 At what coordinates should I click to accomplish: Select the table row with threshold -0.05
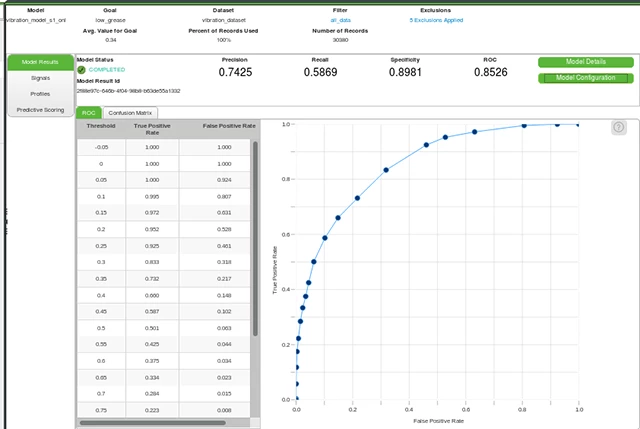click(164, 147)
